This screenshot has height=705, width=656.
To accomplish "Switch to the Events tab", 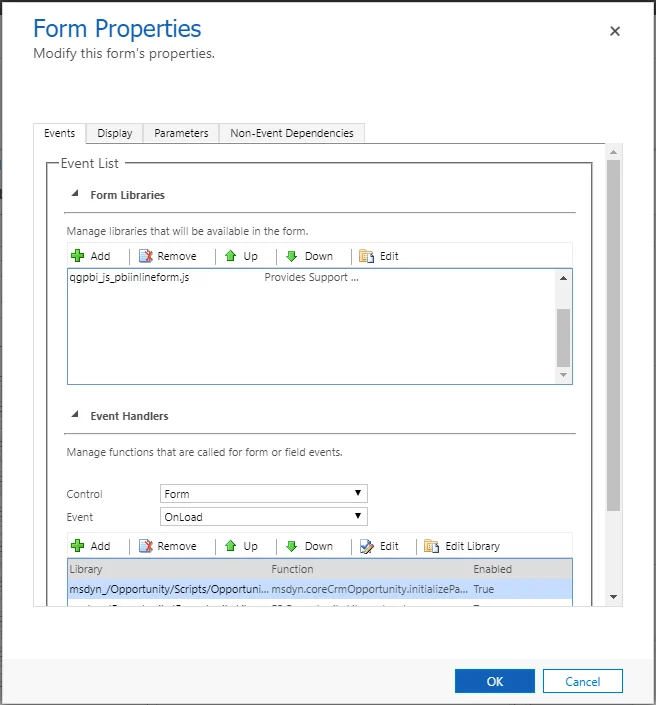I will [x=59, y=133].
